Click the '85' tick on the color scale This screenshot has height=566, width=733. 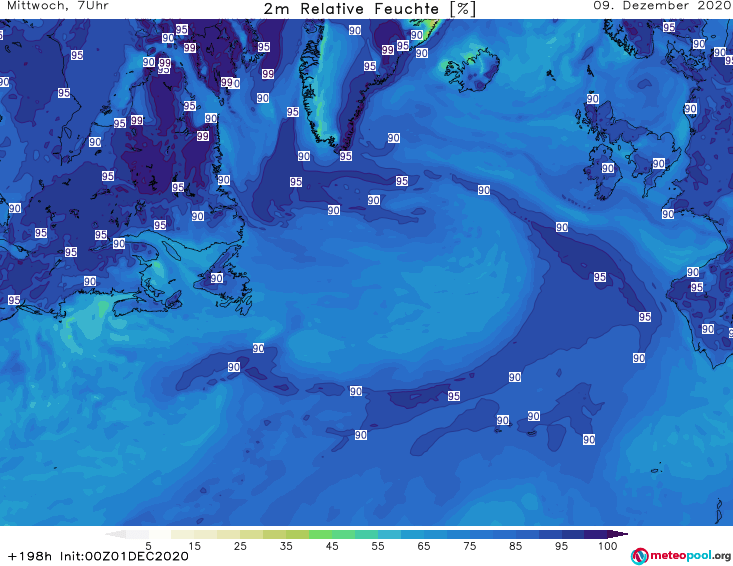515,546
